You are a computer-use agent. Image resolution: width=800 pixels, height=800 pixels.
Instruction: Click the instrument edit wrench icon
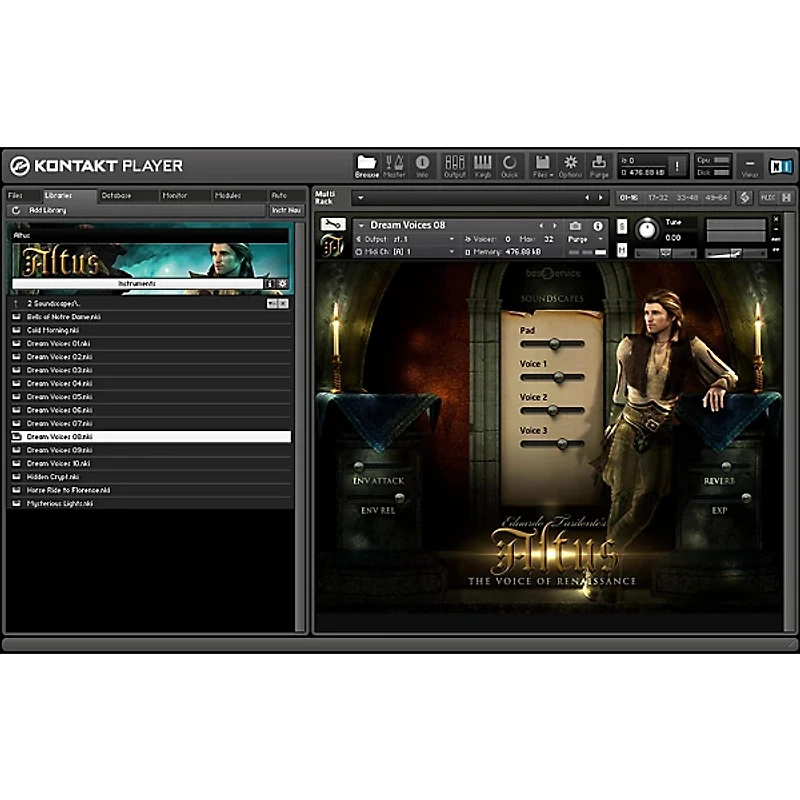[x=333, y=224]
